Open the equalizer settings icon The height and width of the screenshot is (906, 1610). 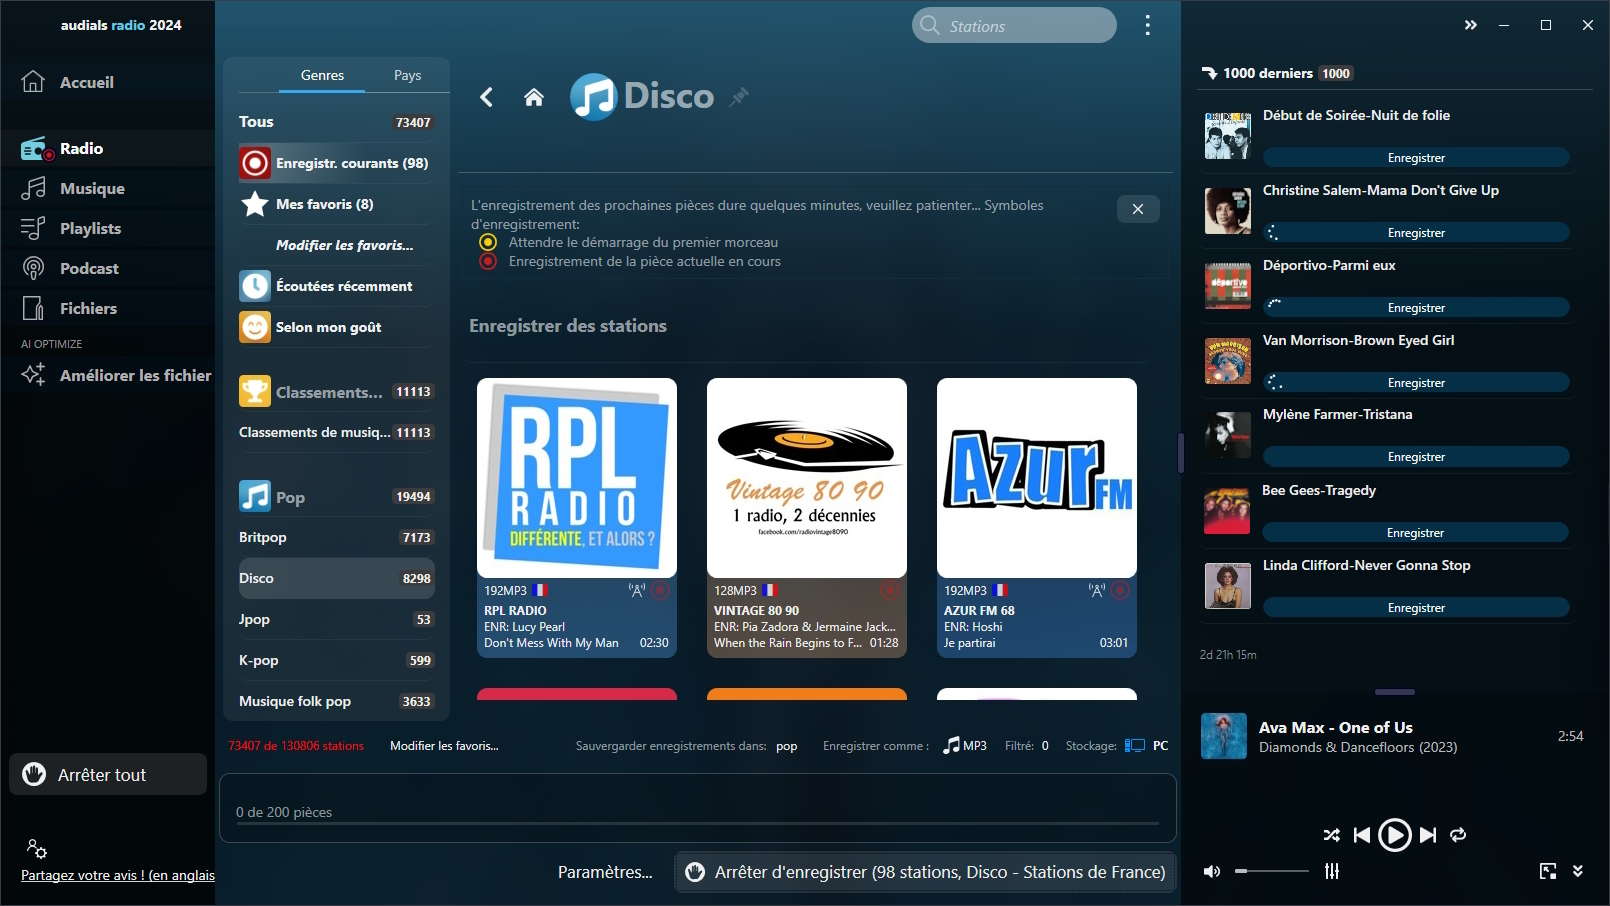click(x=1332, y=871)
